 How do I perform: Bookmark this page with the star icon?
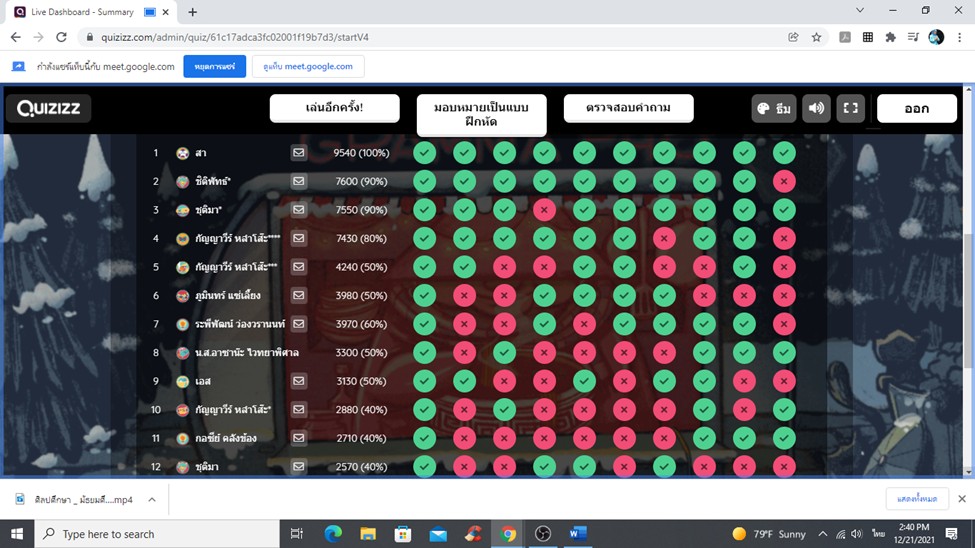[x=817, y=37]
